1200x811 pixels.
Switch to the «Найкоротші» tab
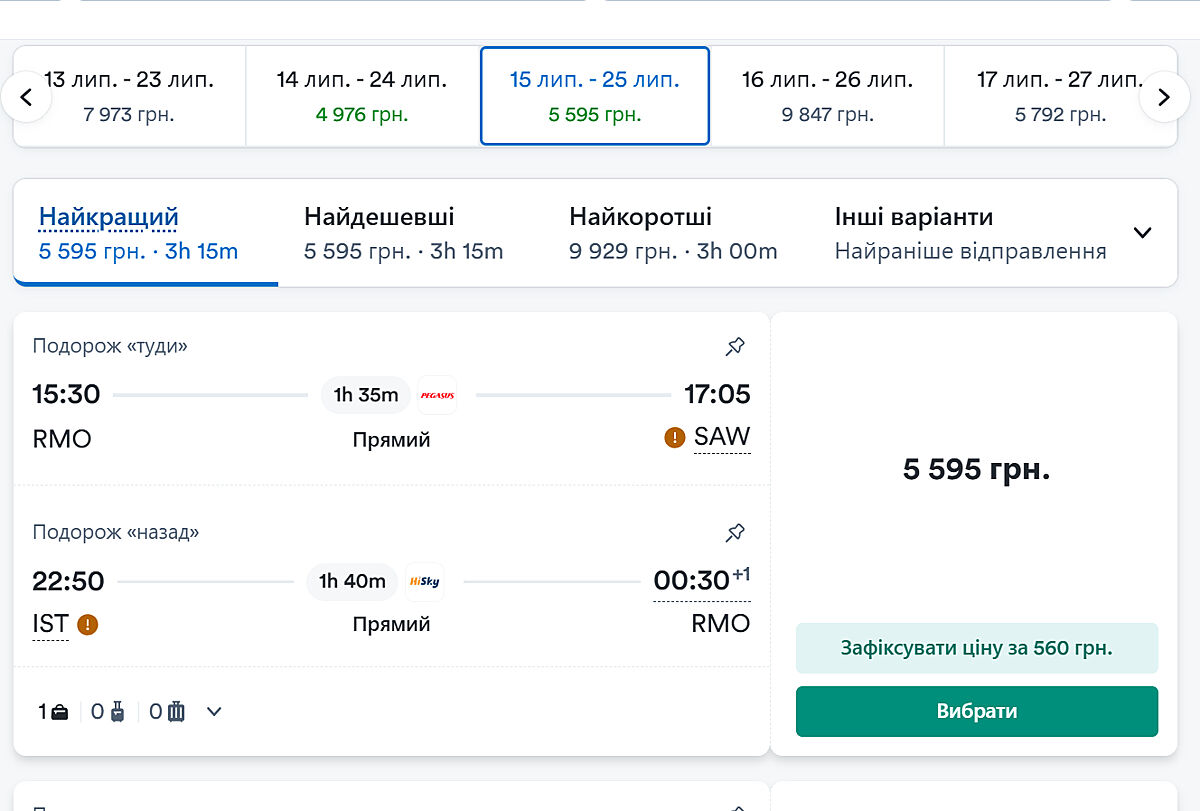click(x=672, y=233)
